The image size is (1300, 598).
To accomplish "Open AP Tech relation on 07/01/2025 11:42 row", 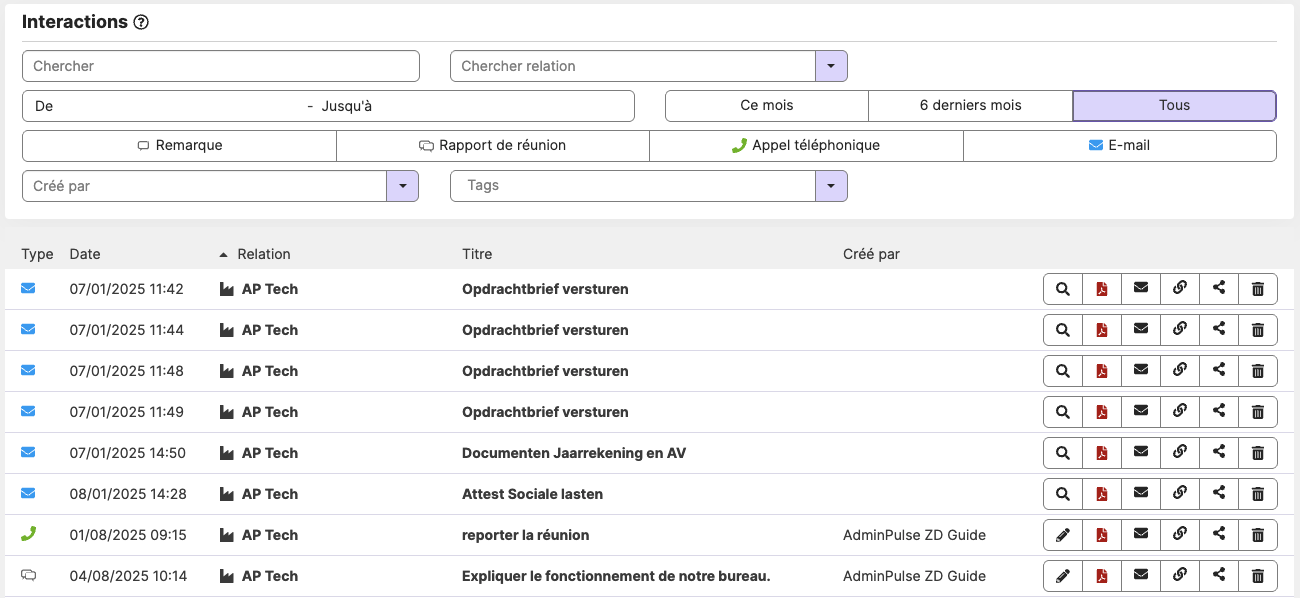I will tap(270, 289).
